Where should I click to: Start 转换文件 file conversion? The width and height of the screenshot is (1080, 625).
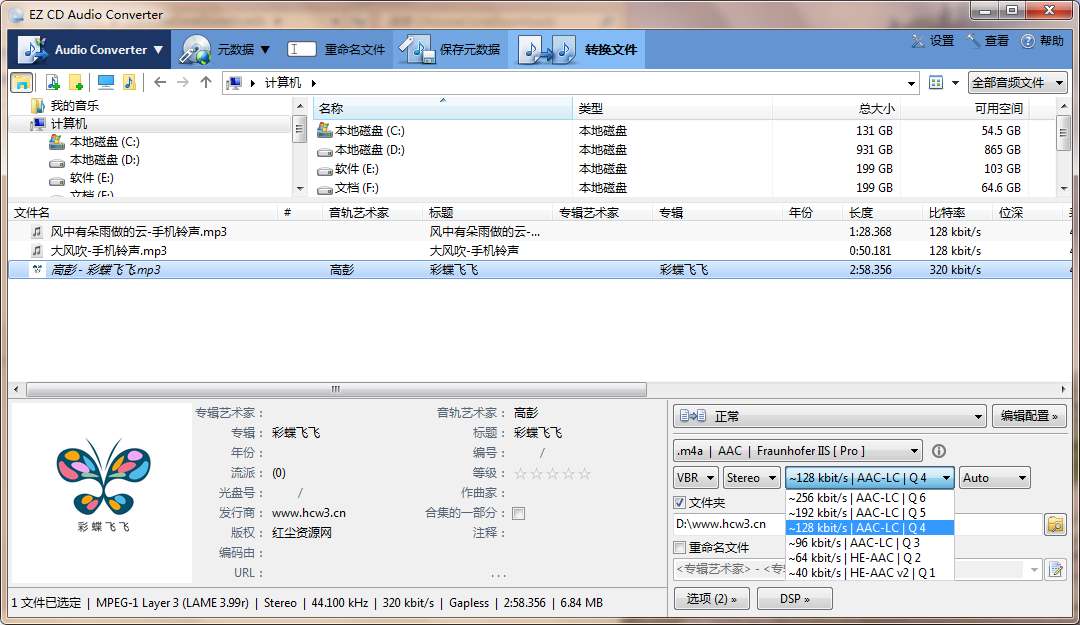click(x=583, y=48)
